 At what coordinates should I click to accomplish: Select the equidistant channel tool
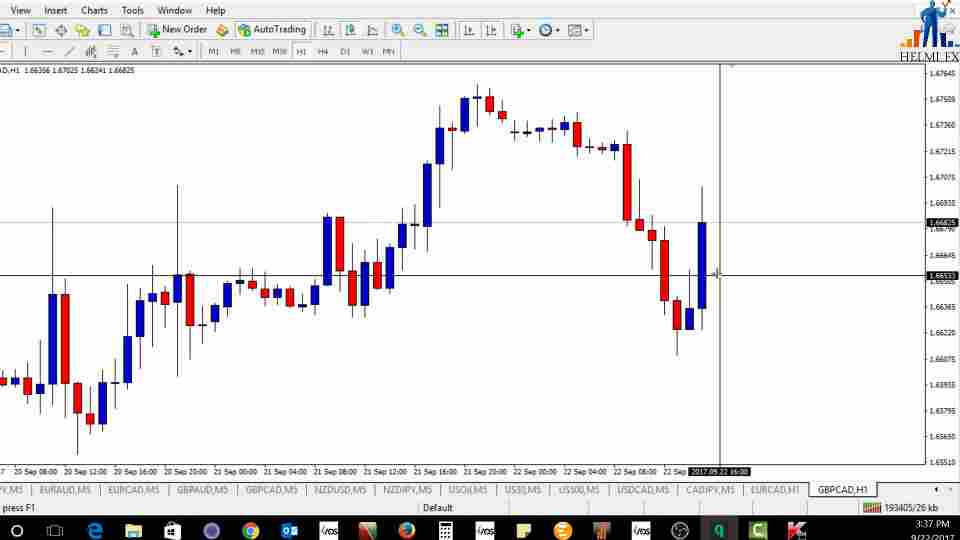point(91,51)
